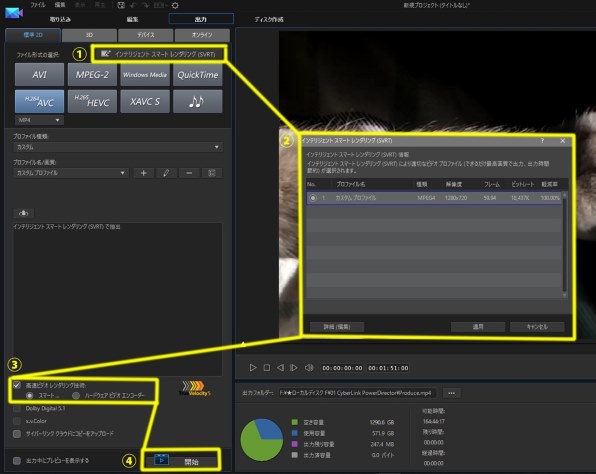
Task: Click the TrueVelocity 5 logo
Action: coord(195,388)
